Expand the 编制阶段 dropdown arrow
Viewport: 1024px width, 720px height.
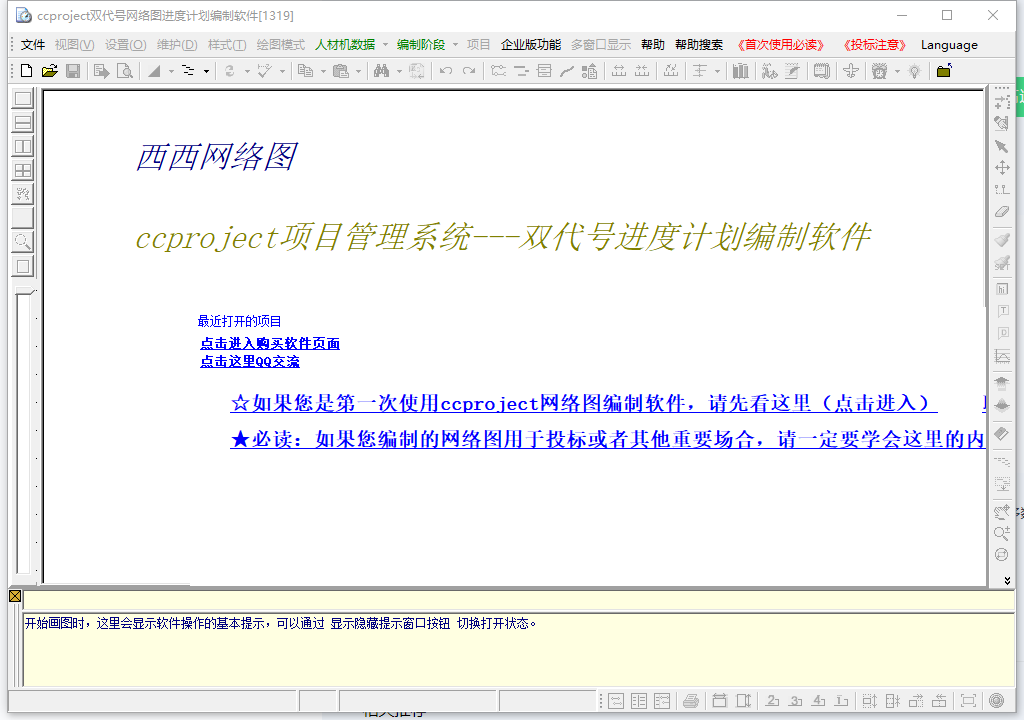tap(455, 45)
